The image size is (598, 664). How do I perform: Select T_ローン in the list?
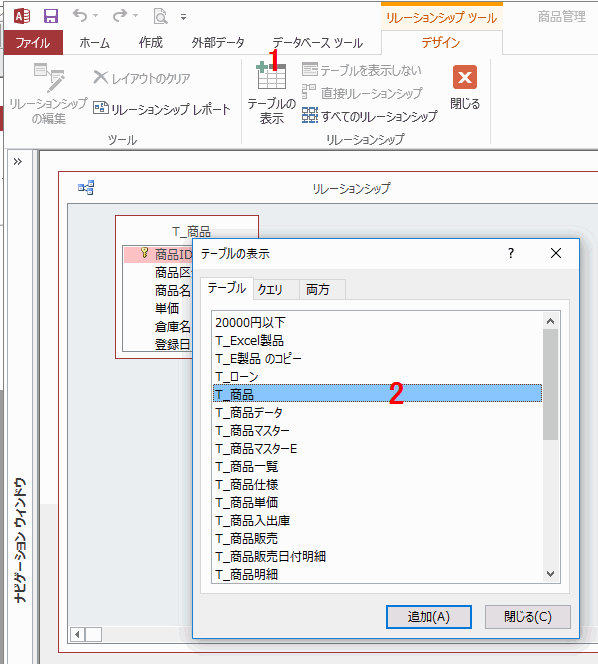point(378,376)
